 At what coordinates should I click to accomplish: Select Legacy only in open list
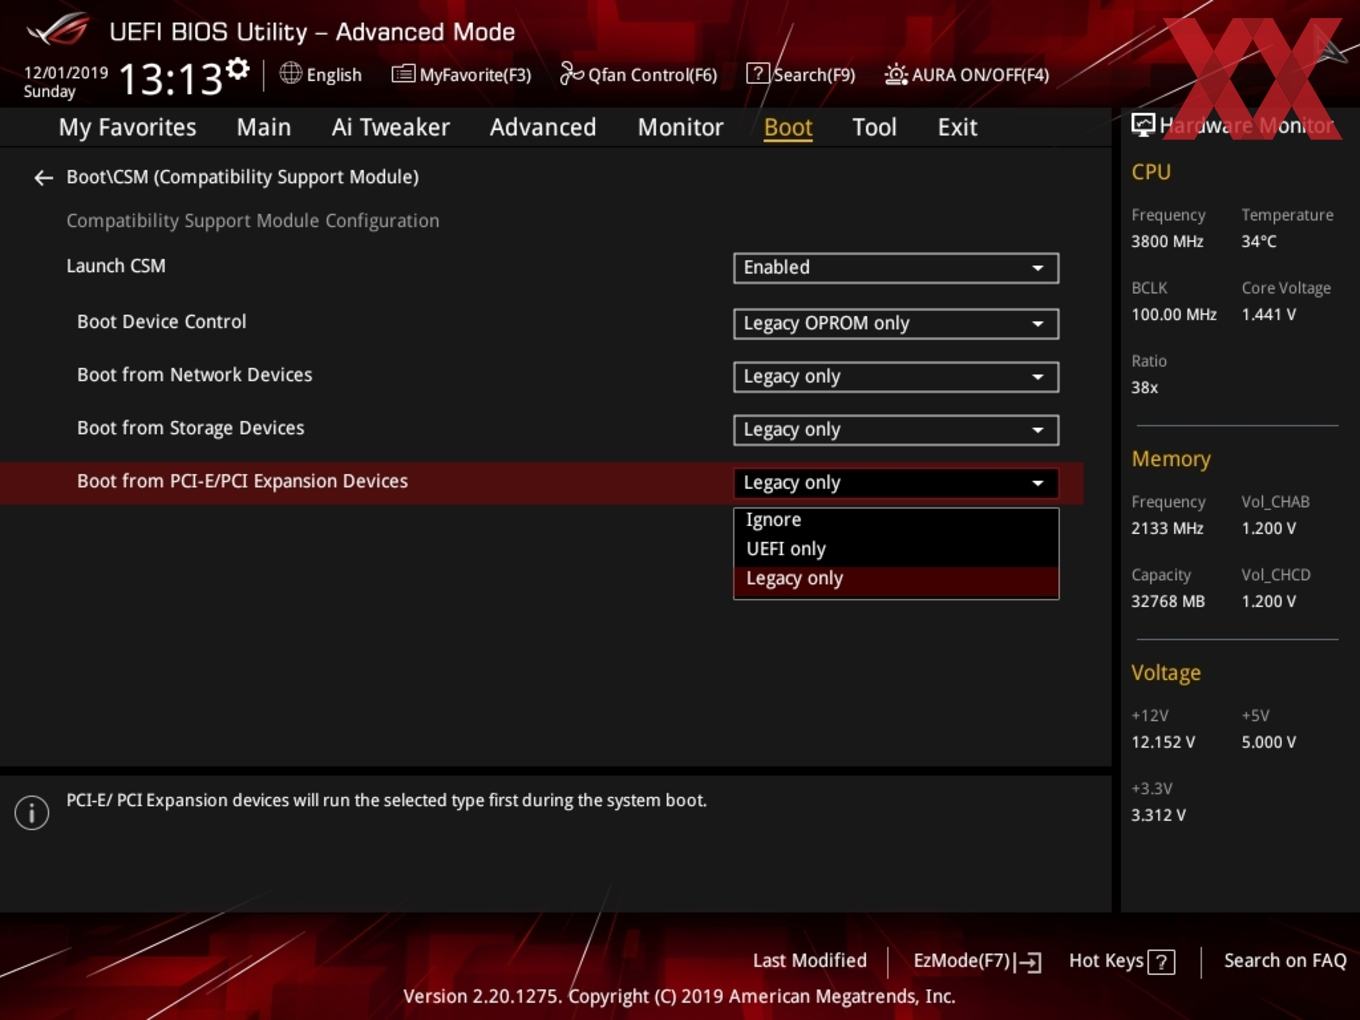click(896, 579)
